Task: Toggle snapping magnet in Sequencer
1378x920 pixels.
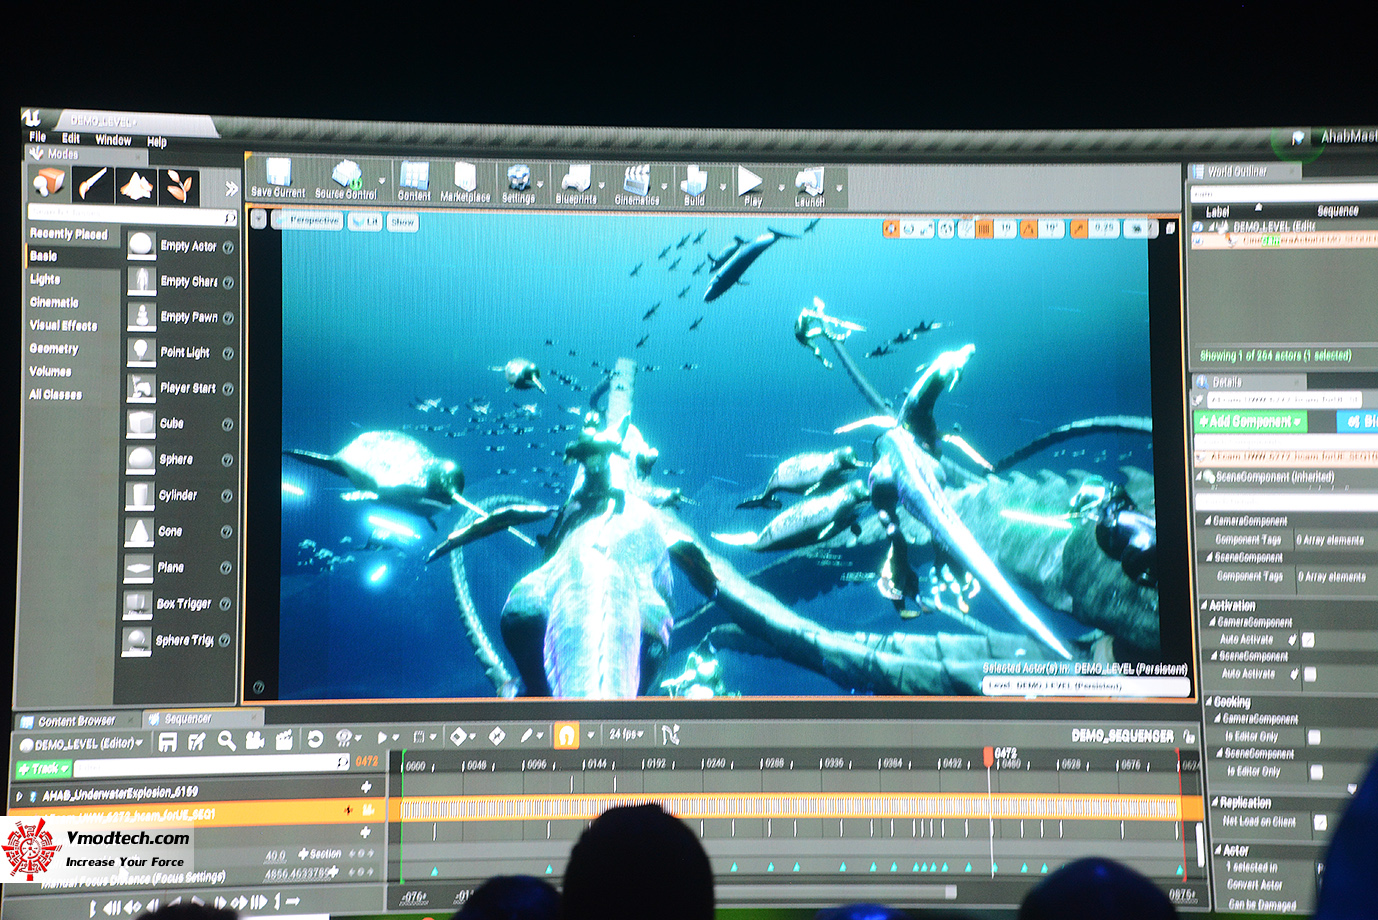Action: pyautogui.click(x=566, y=736)
